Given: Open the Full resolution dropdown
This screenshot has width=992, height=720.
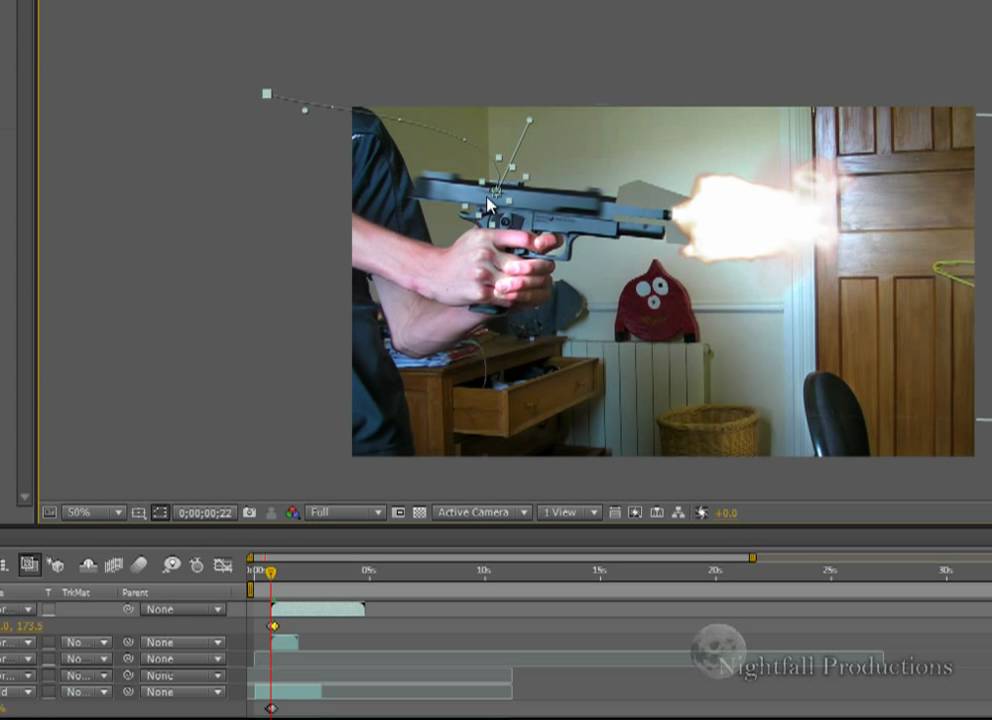Looking at the screenshot, I should click(x=345, y=512).
